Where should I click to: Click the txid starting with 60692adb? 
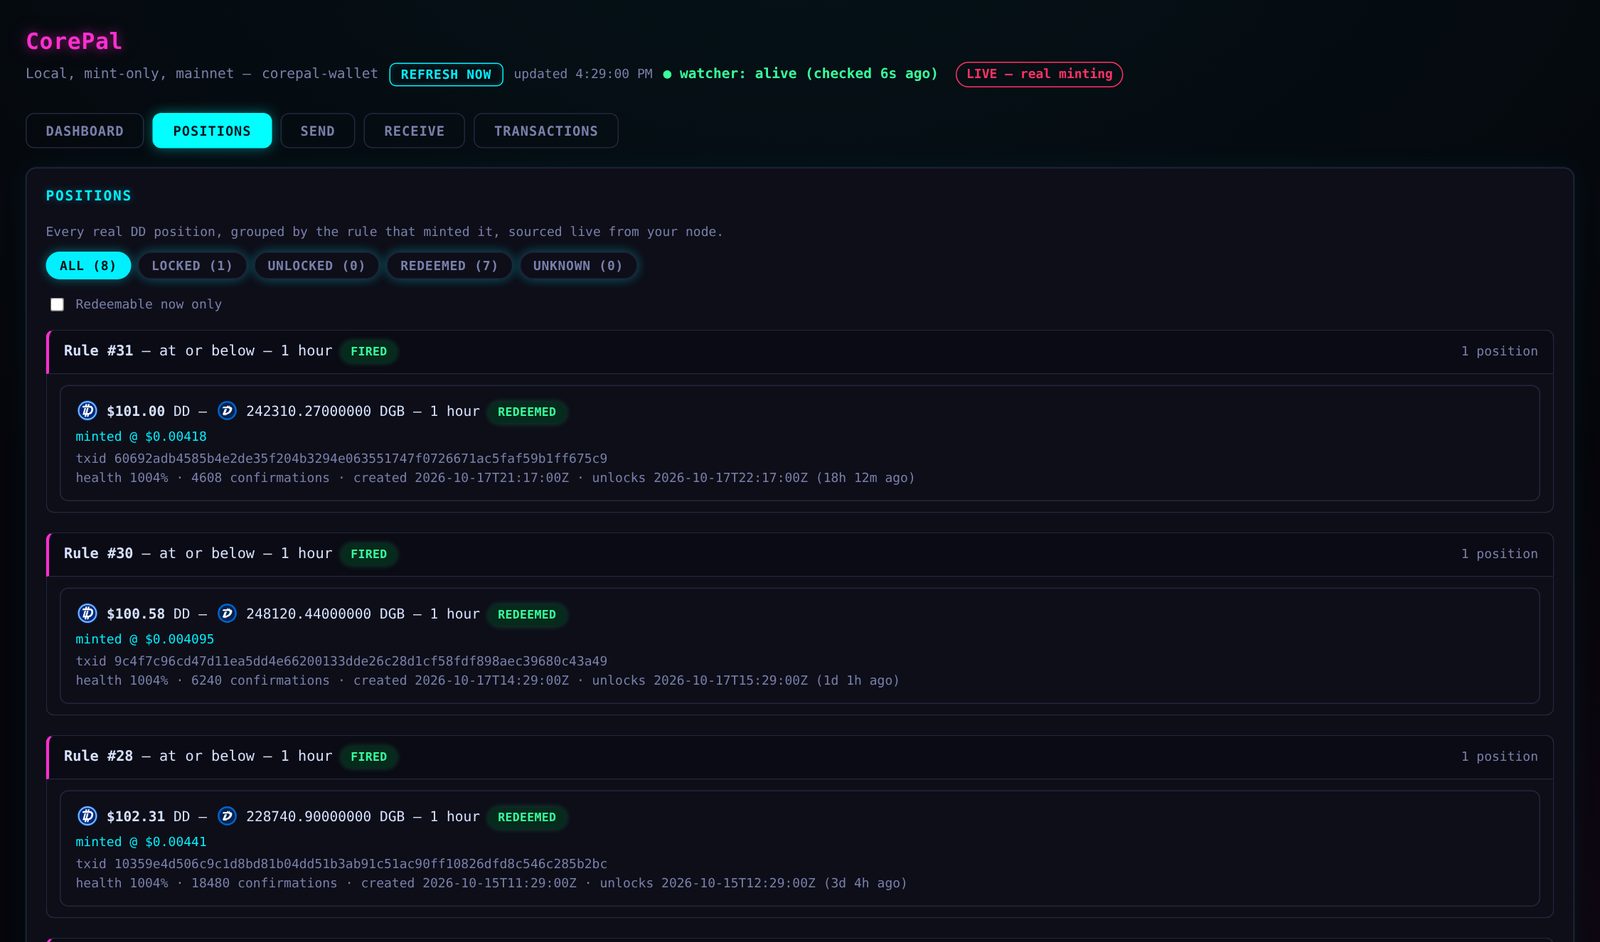pyautogui.click(x=342, y=459)
